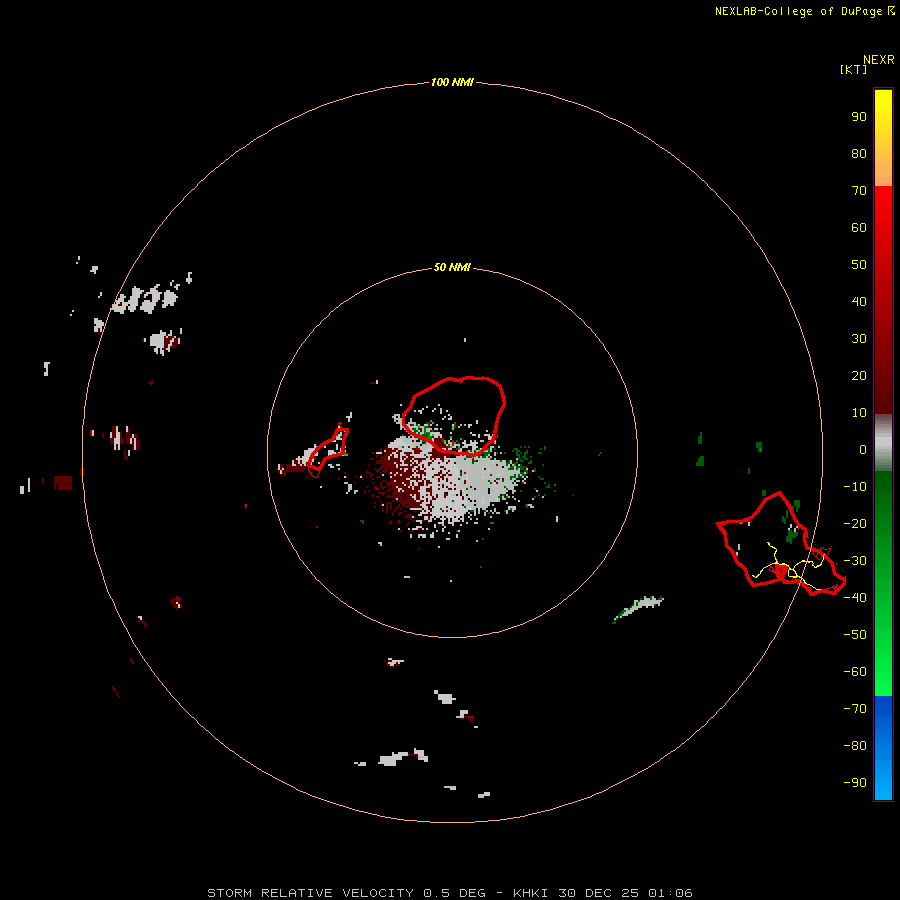
Task: Select the -30 knot scale label
Action: 855,561
